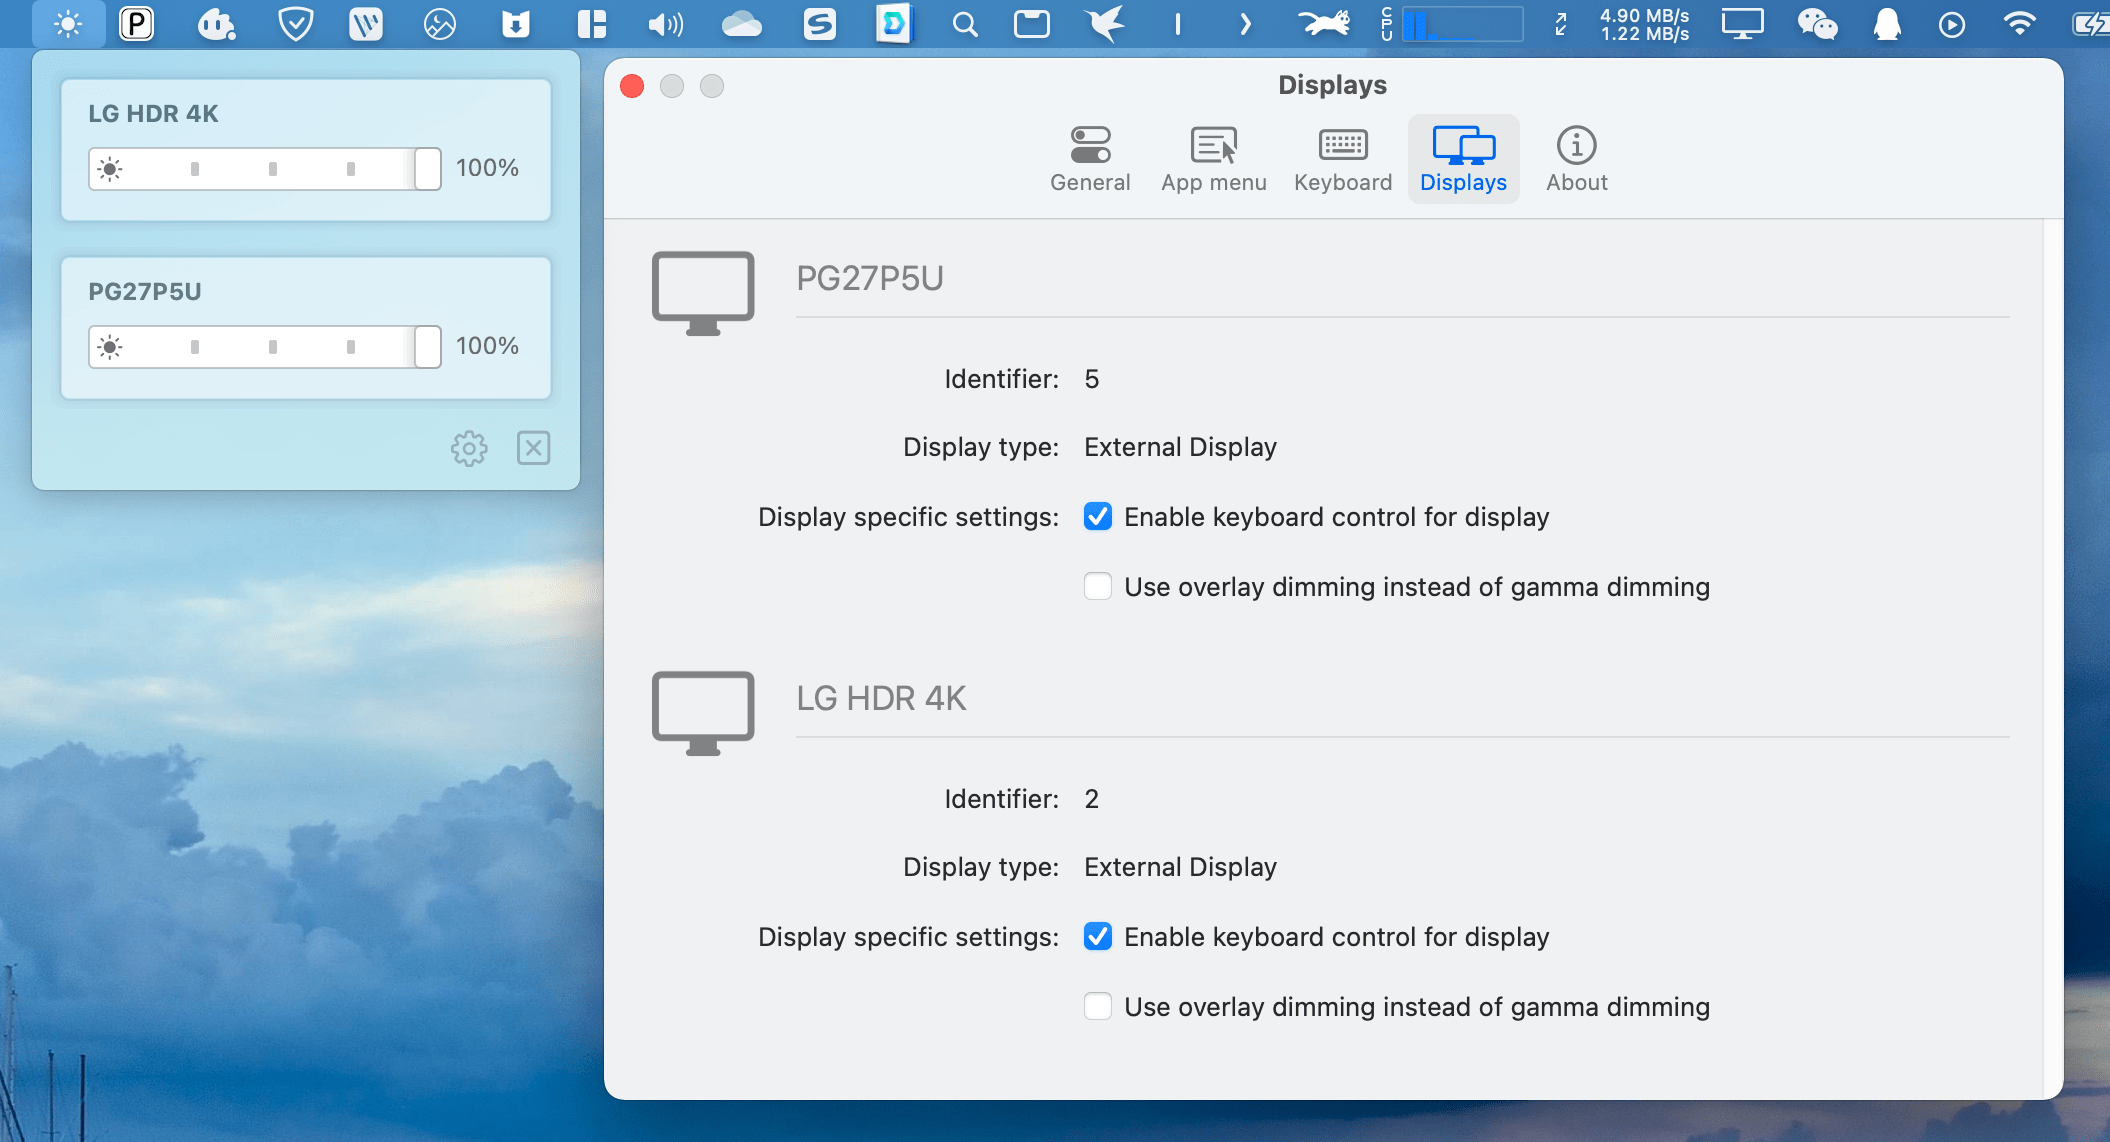This screenshot has width=2110, height=1142.
Task: Click the diagonal arrows menu bar icon
Action: click(1561, 24)
